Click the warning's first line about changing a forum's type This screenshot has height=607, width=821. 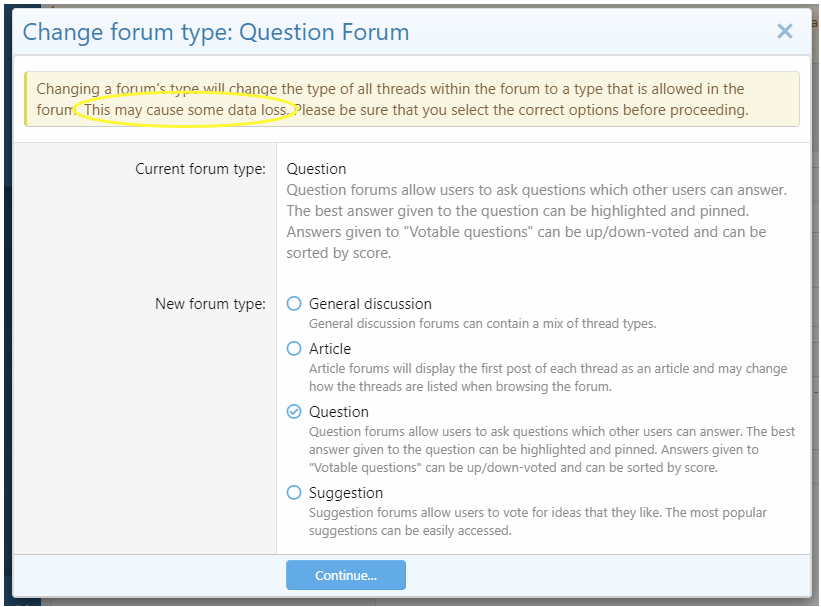[390, 89]
